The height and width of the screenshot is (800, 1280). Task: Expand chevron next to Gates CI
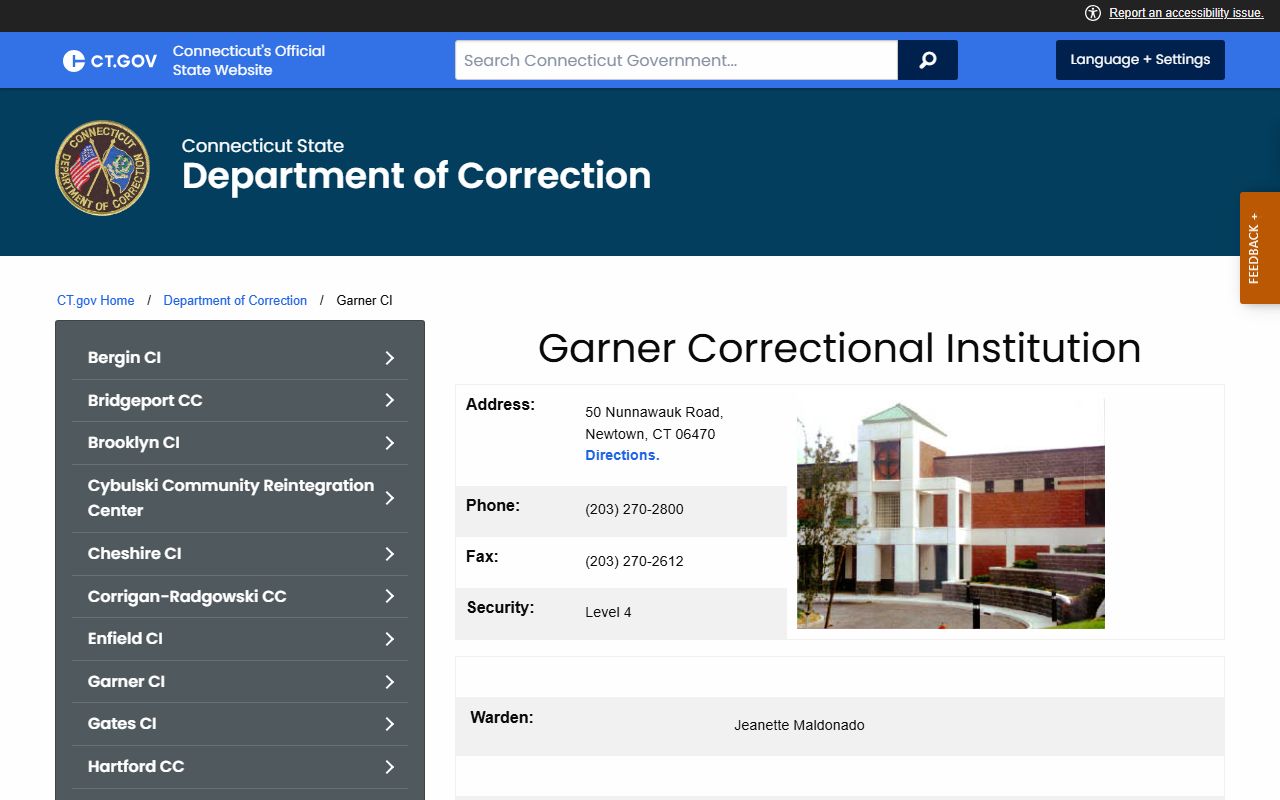tap(390, 724)
